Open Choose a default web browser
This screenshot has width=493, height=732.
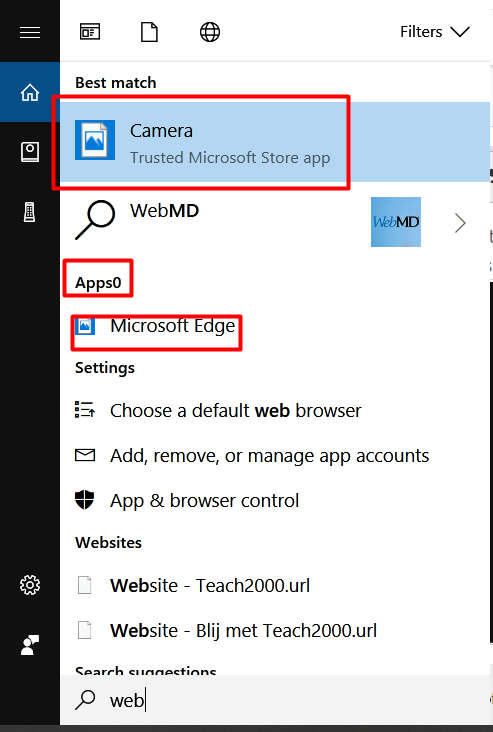(235, 410)
